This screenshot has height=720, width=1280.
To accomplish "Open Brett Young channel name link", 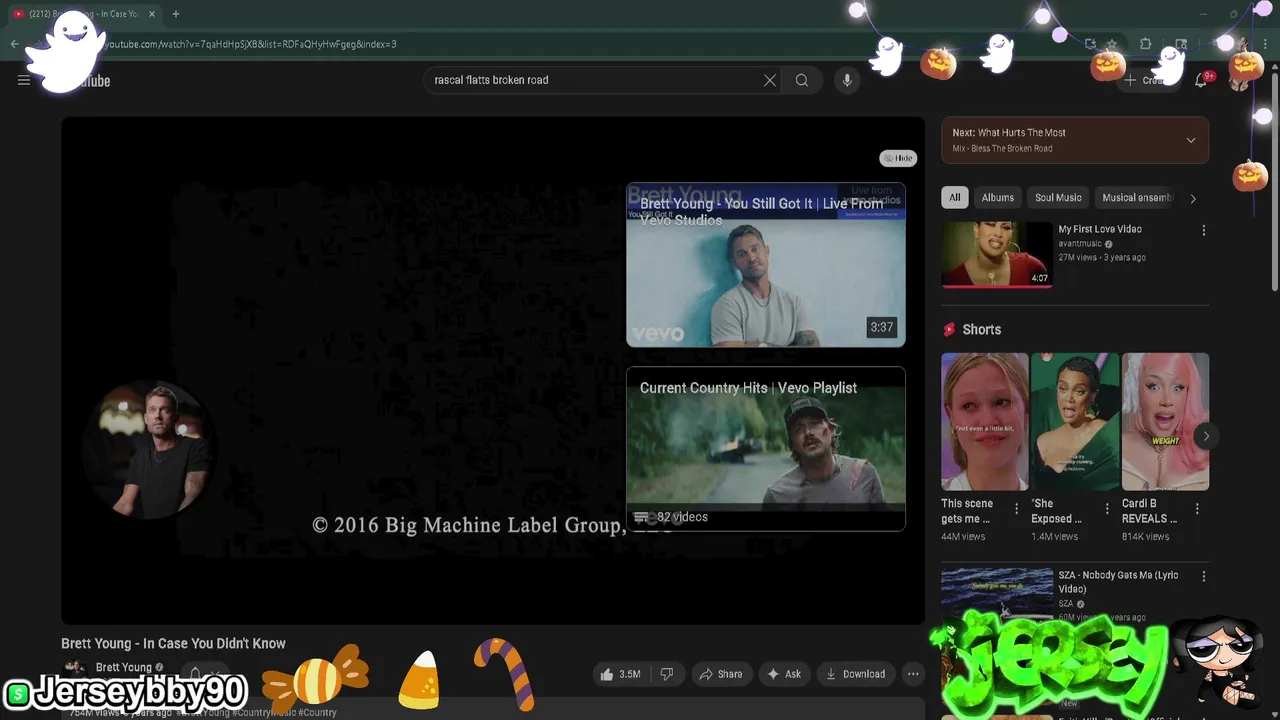I will click(x=123, y=668).
